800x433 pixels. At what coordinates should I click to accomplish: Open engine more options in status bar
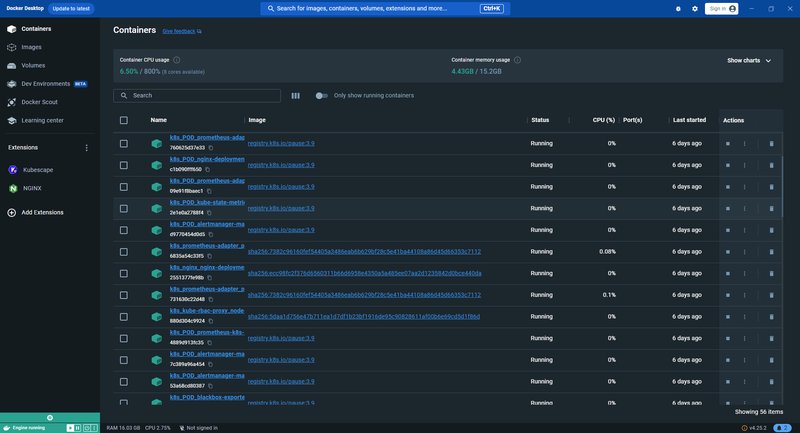94,428
